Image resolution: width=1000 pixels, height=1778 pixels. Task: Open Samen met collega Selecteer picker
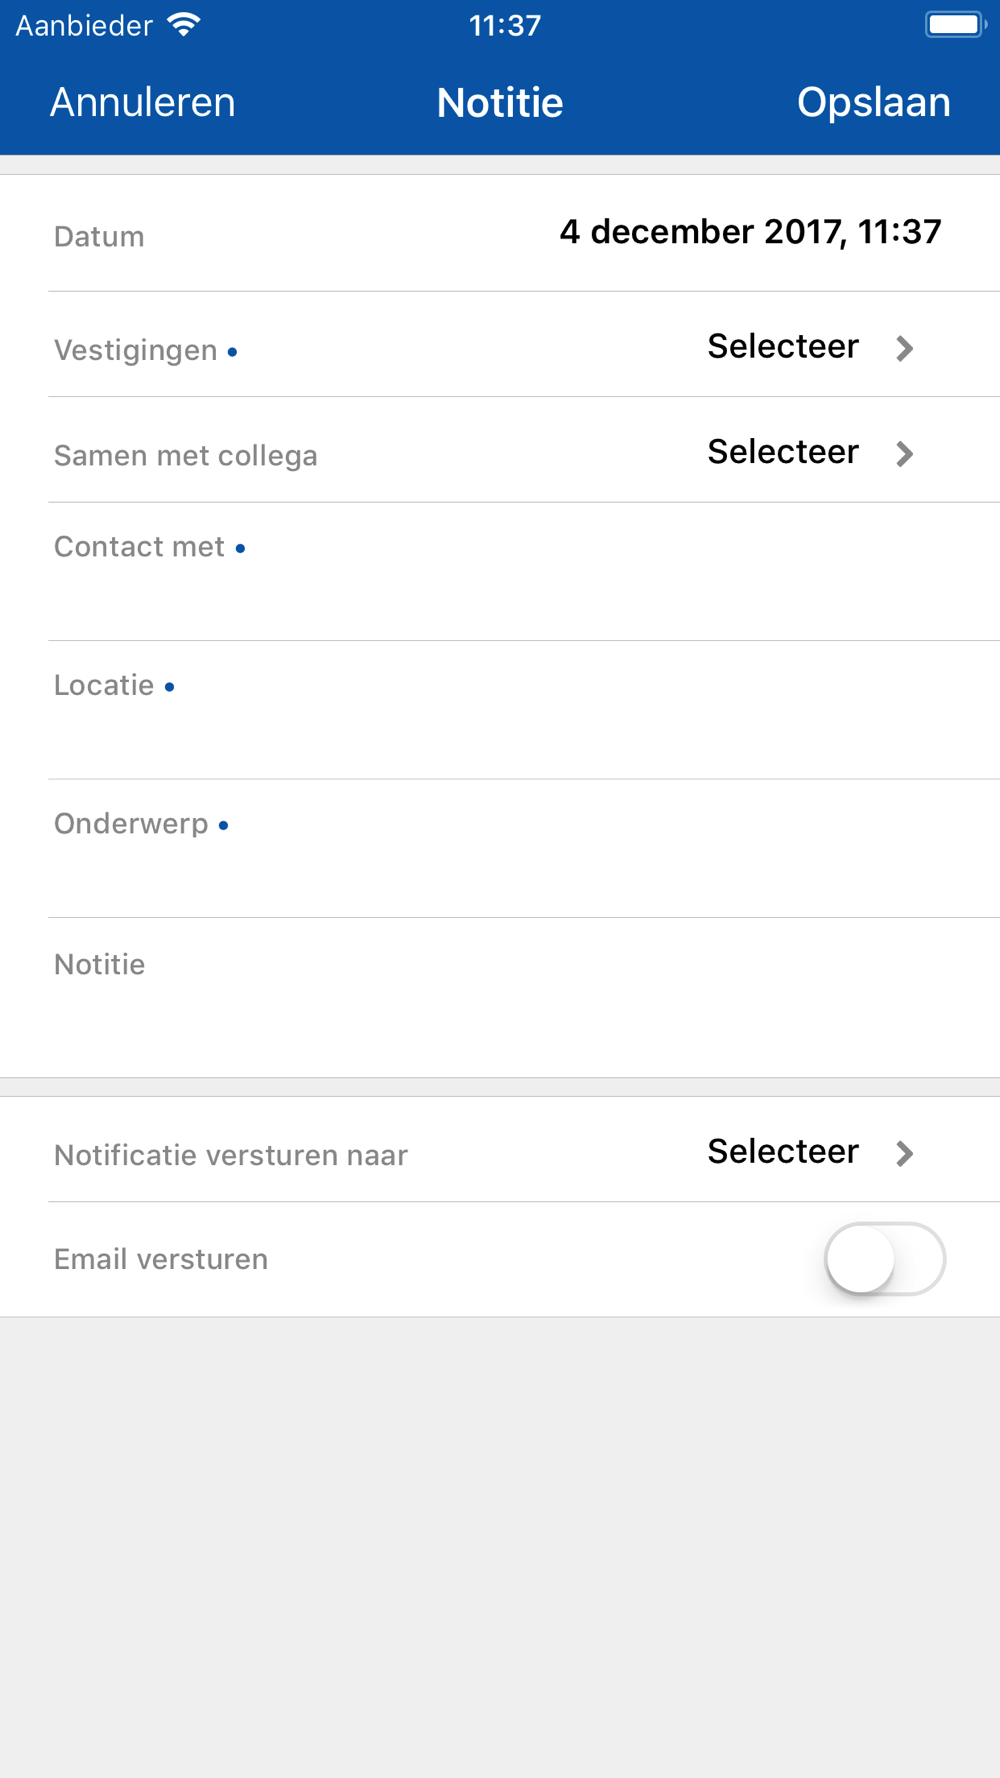coord(783,452)
